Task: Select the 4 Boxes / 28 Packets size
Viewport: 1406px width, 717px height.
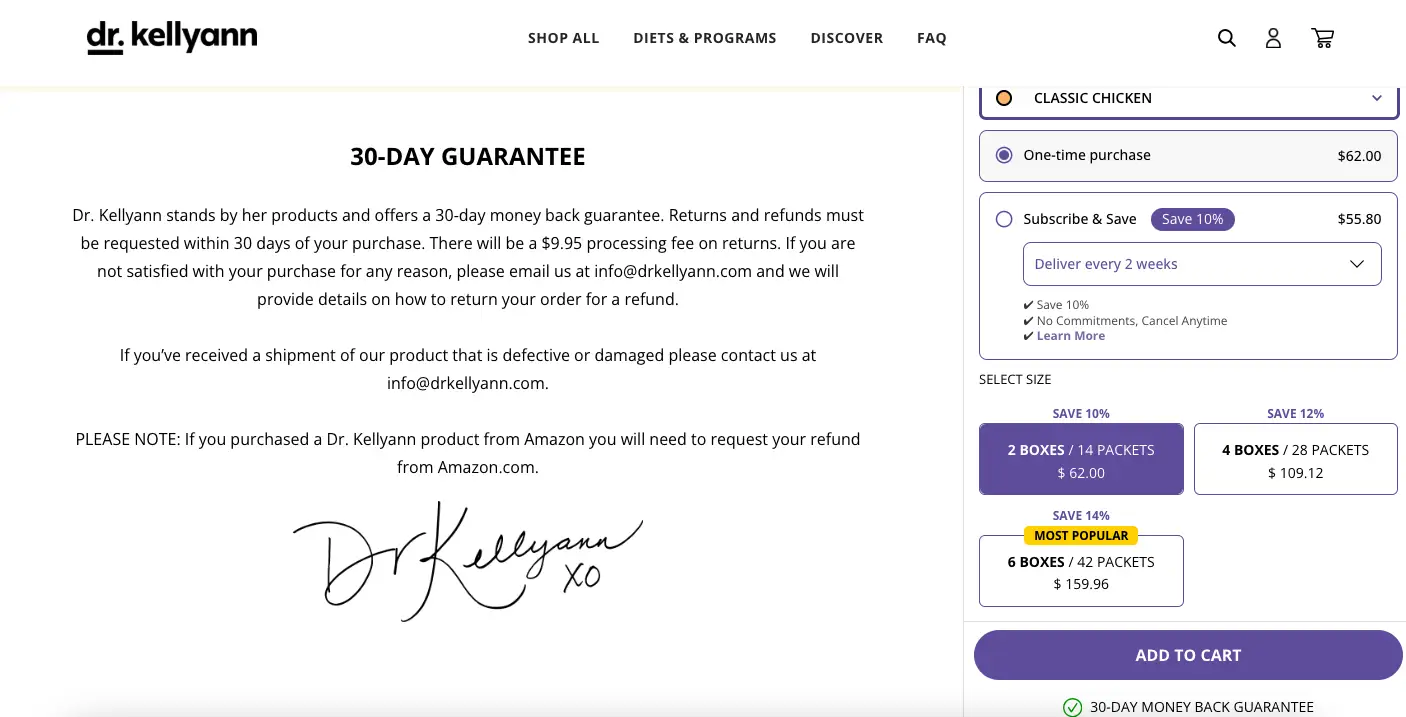Action: 1295,459
